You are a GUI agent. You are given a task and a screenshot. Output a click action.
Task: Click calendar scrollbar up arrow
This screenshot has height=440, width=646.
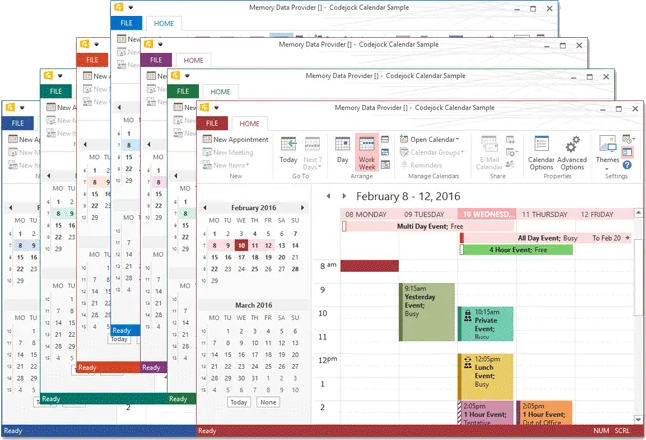coord(638,213)
